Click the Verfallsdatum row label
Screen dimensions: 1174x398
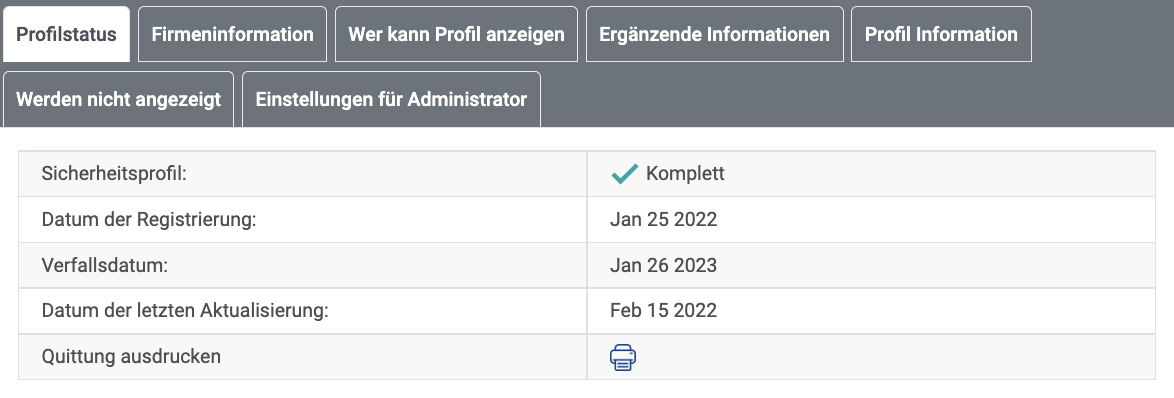point(105,266)
